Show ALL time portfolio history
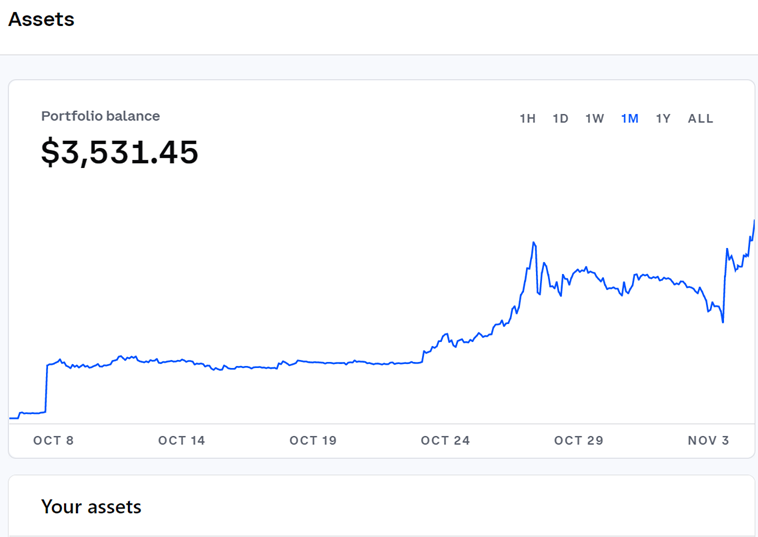The height and width of the screenshot is (537, 758). pos(700,118)
